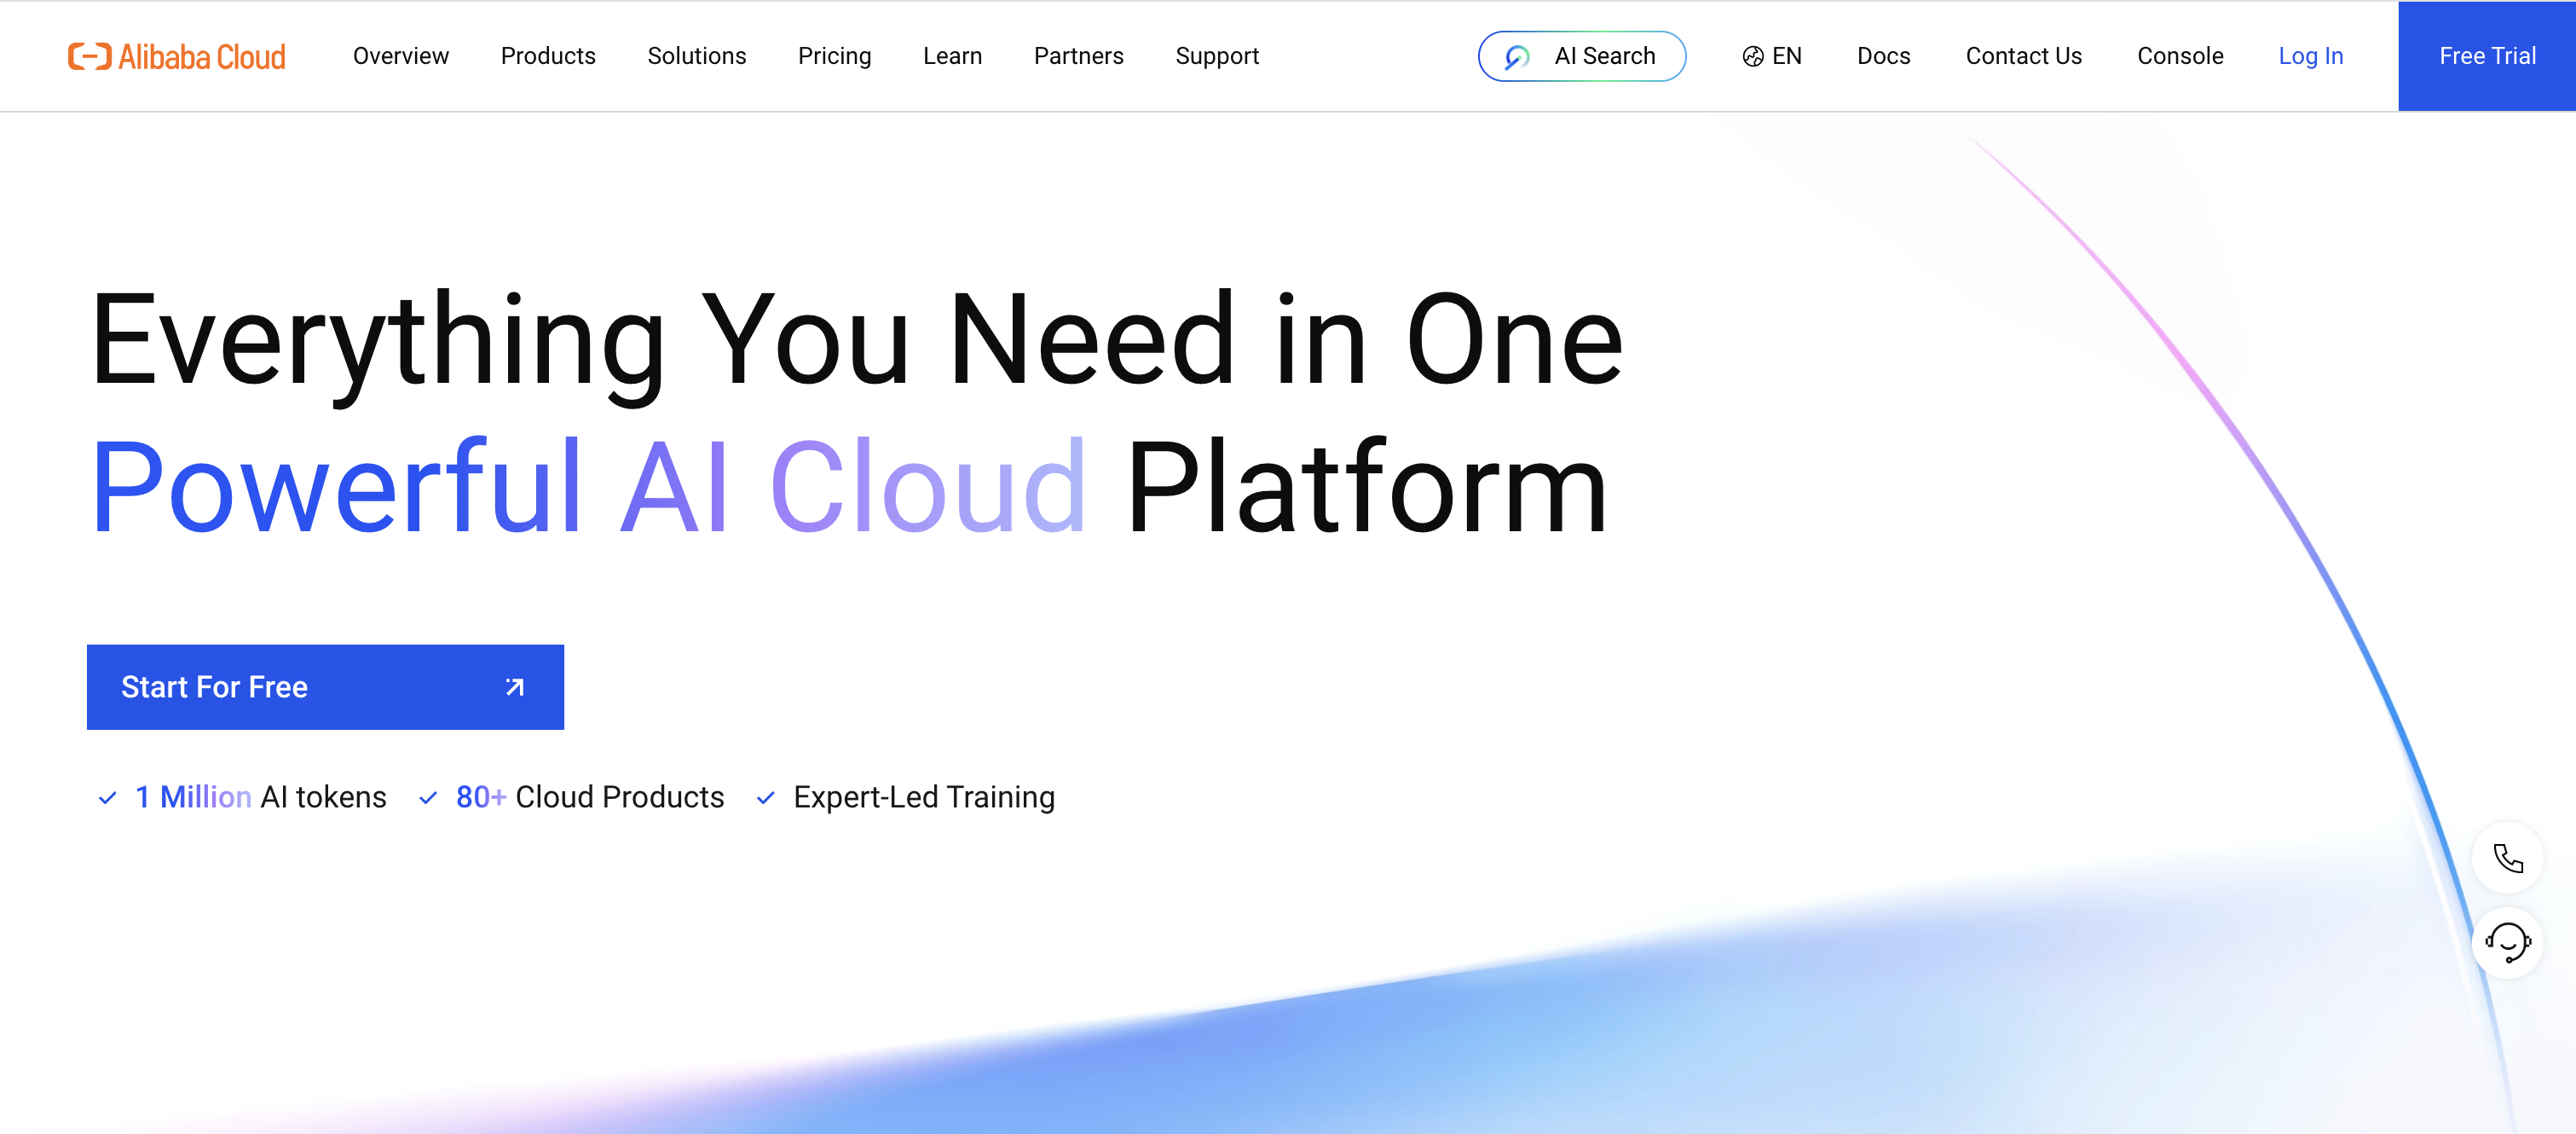Image resolution: width=2576 pixels, height=1134 pixels.
Task: Open the headset support chat icon
Action: click(2507, 942)
